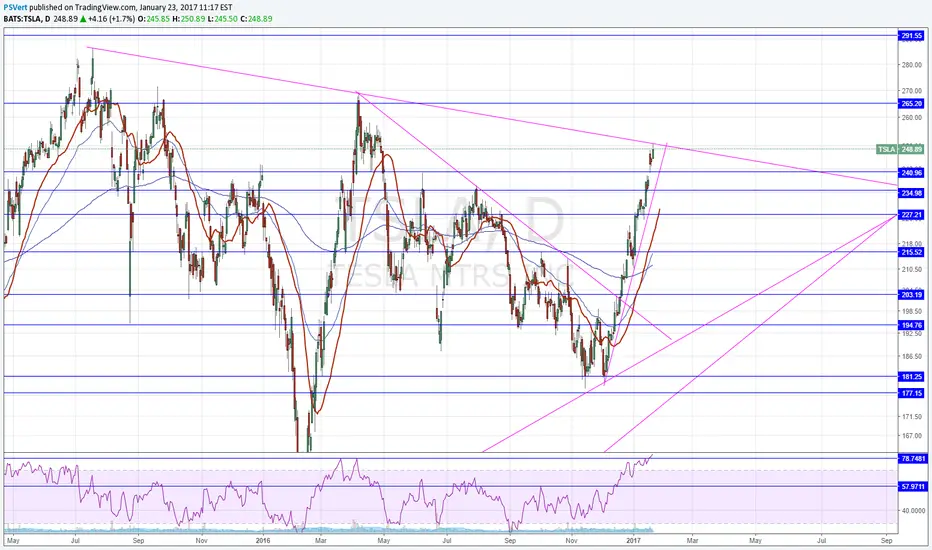The height and width of the screenshot is (550, 932).
Task: Click the close value C:248.89 in header
Action: [x=256, y=19]
